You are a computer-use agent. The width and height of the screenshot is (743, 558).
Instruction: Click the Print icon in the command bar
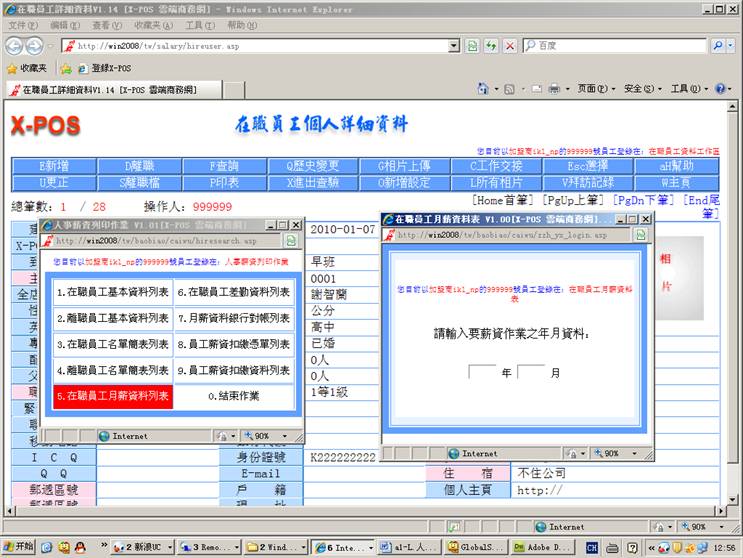(554, 89)
